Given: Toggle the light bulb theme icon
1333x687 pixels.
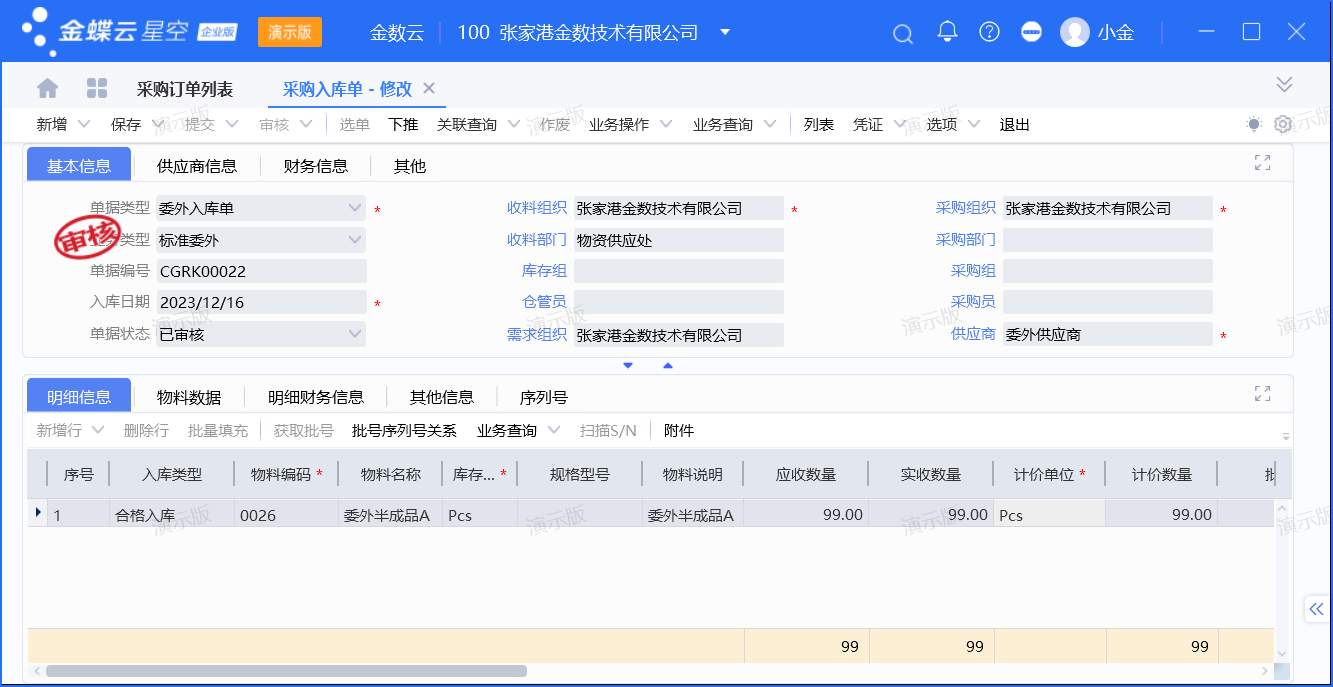Looking at the screenshot, I should [x=1254, y=124].
